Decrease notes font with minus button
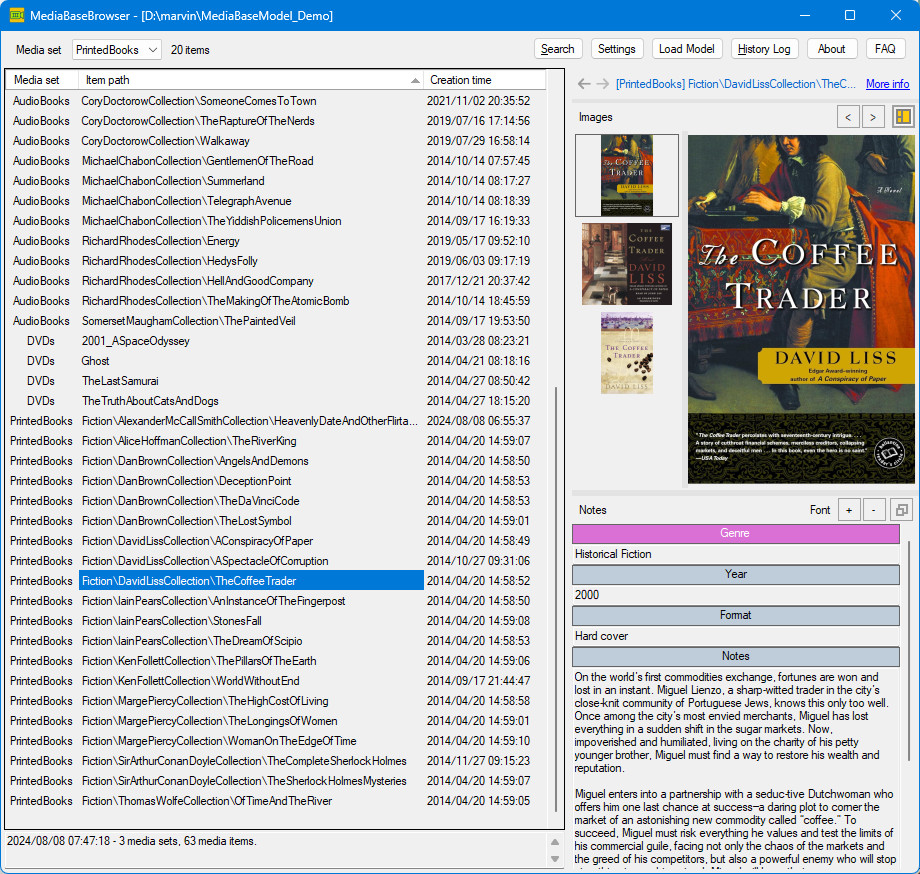This screenshot has width=920, height=874. (x=874, y=510)
